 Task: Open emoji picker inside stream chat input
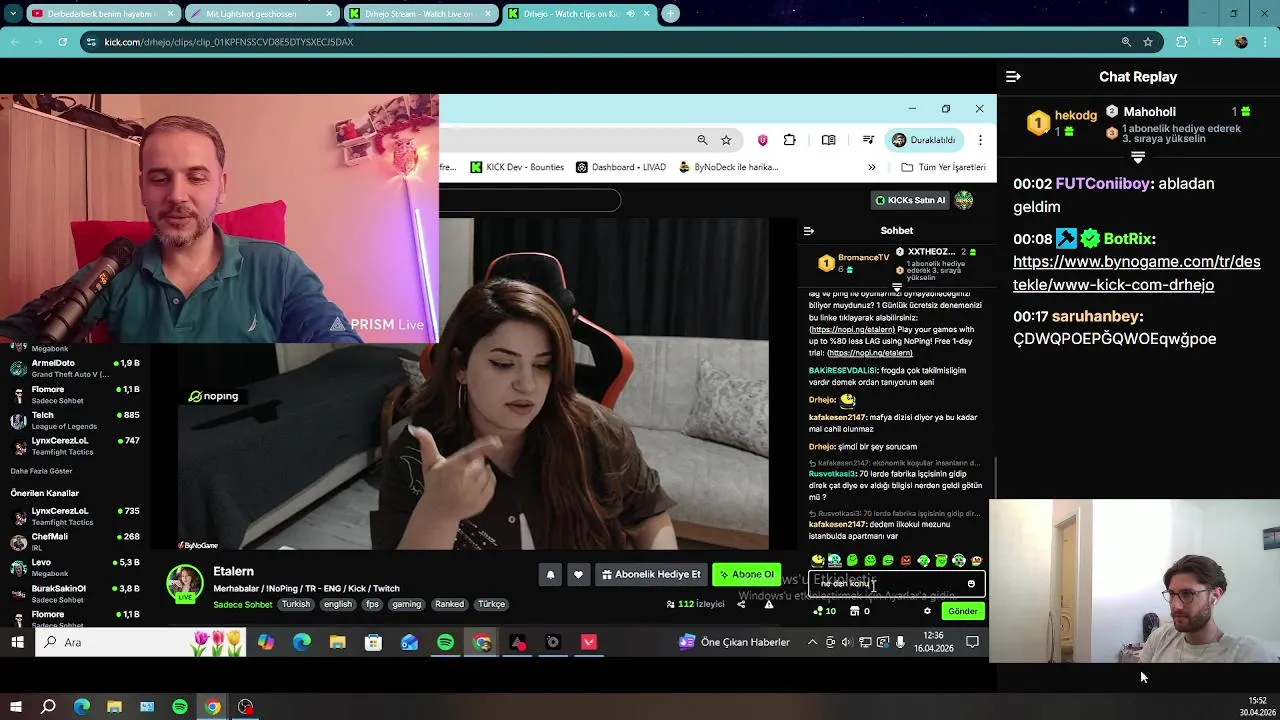[x=971, y=584]
